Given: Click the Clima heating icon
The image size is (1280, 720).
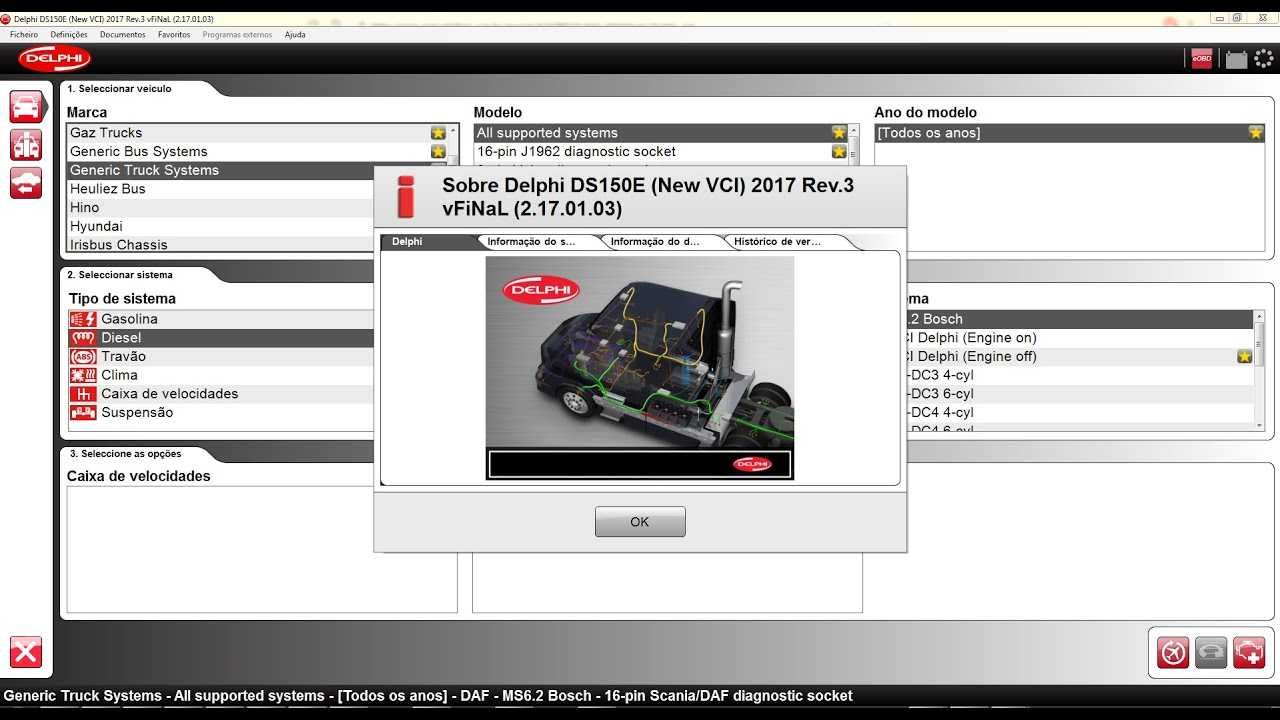Looking at the screenshot, I should 83,375.
